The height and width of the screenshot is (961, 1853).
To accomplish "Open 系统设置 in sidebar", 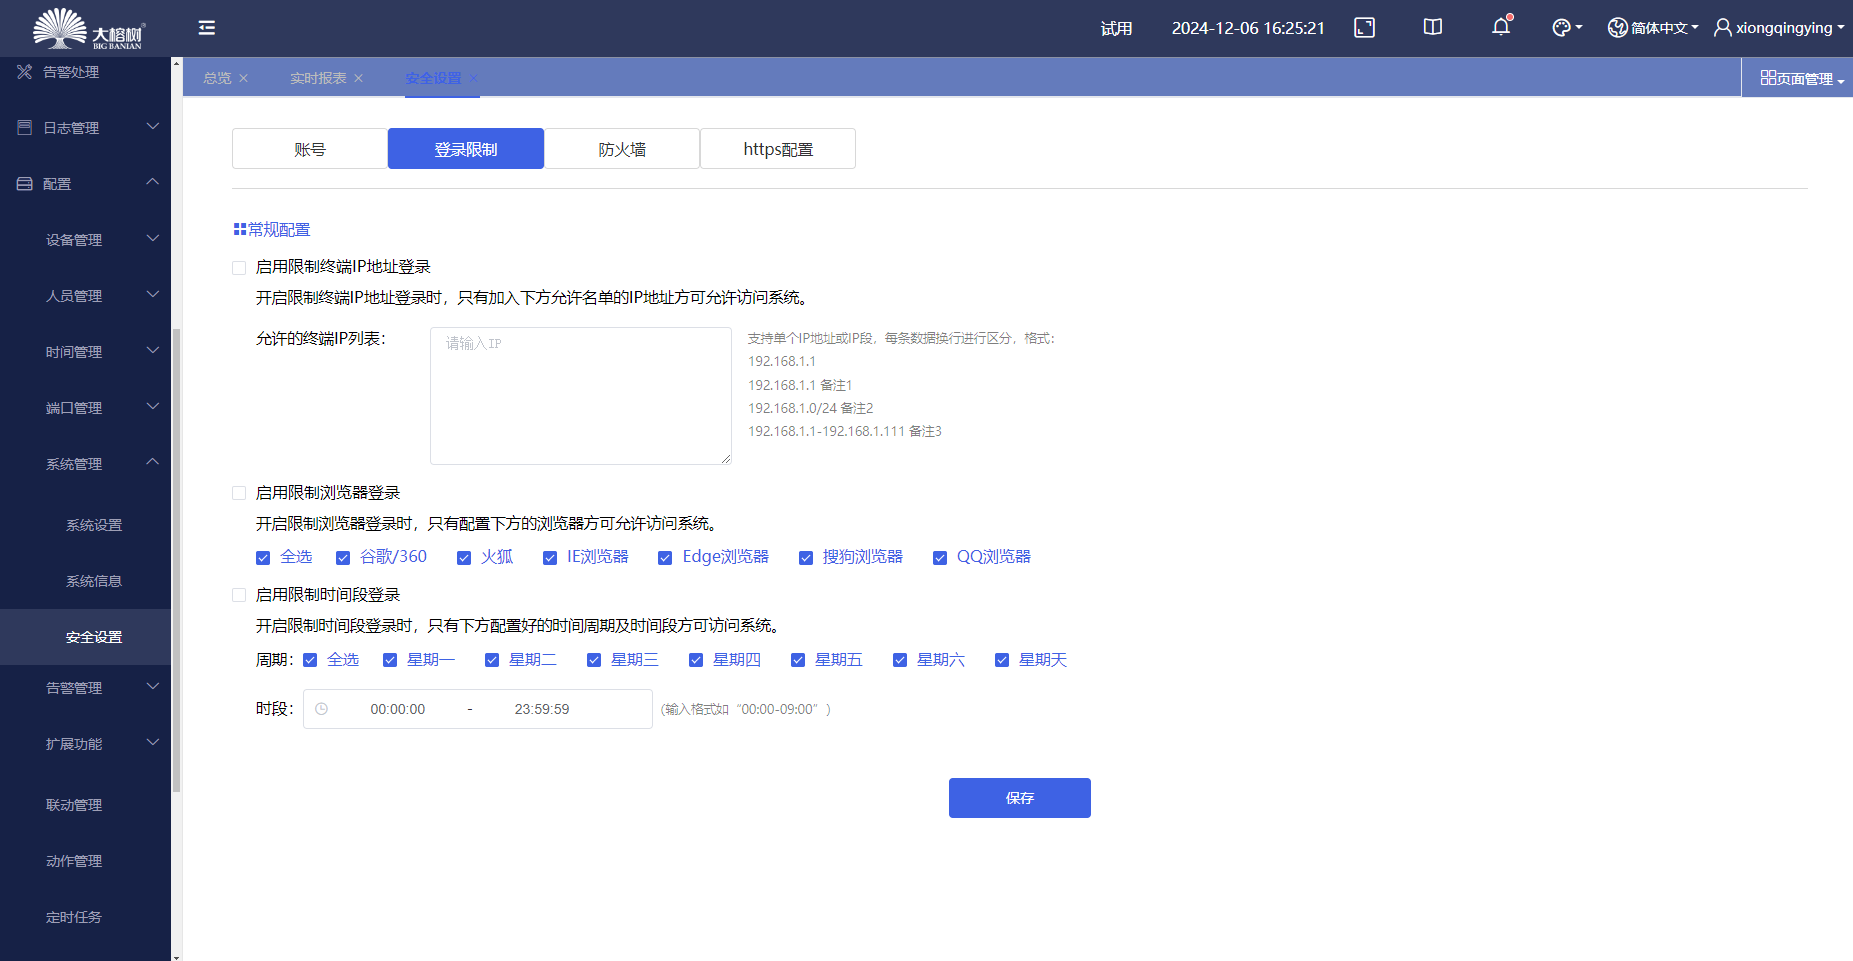I will (x=94, y=525).
